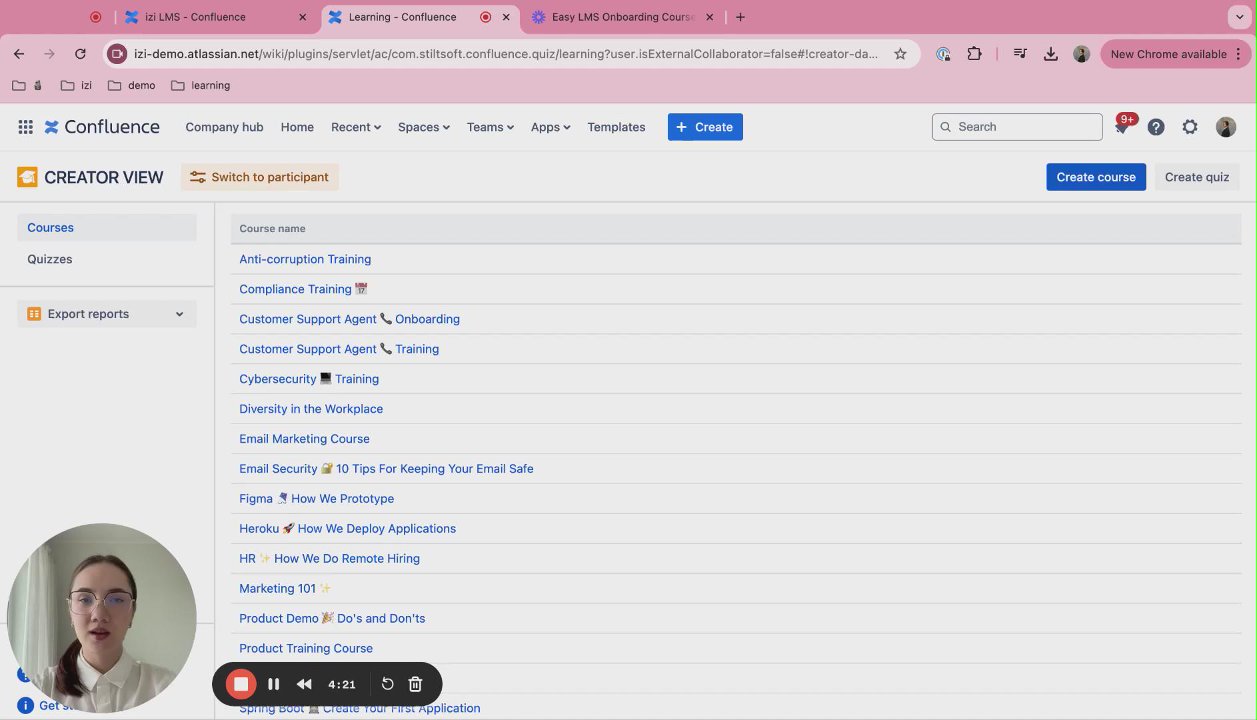The width and height of the screenshot is (1257, 720).
Task: Open the Confluence user profile avatar
Action: [1226, 127]
